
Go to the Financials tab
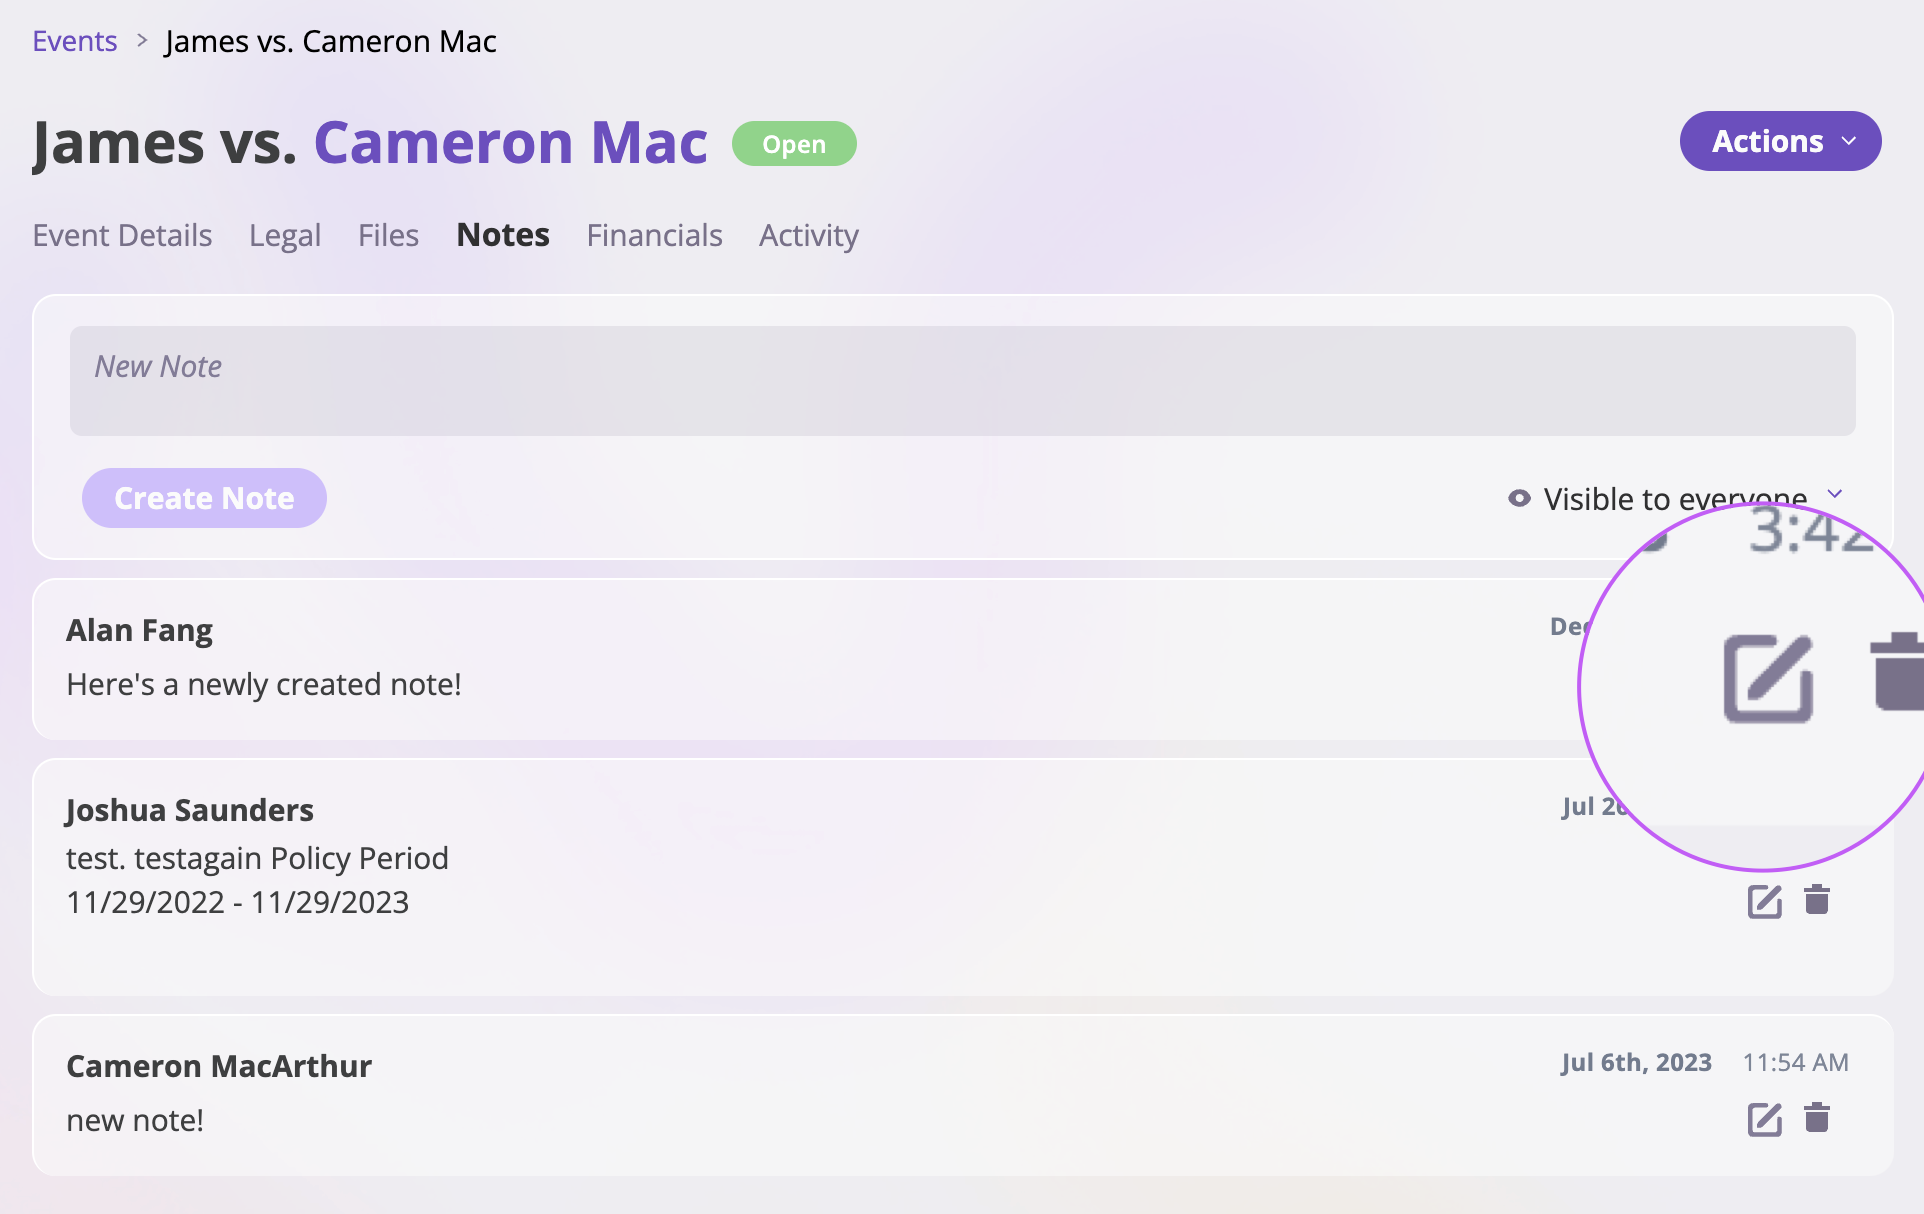click(654, 235)
